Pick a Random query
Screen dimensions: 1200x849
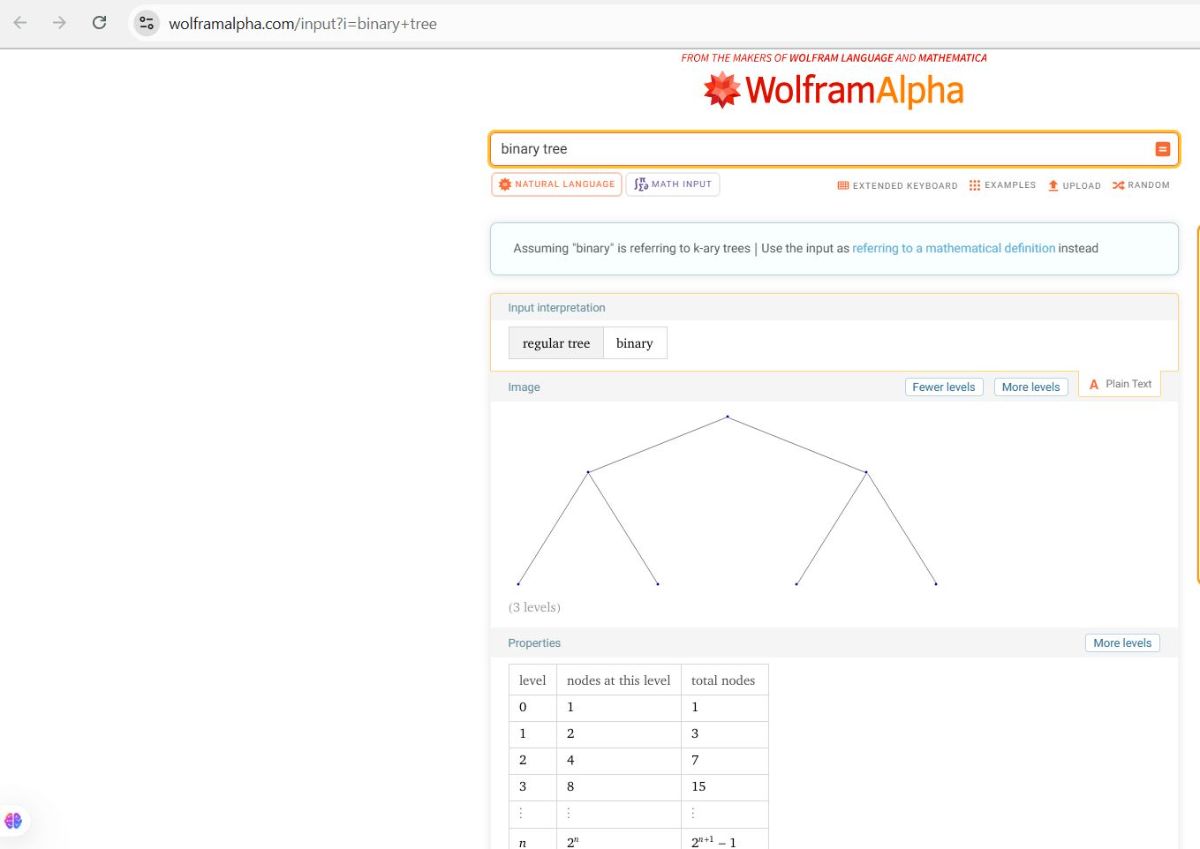point(1140,185)
